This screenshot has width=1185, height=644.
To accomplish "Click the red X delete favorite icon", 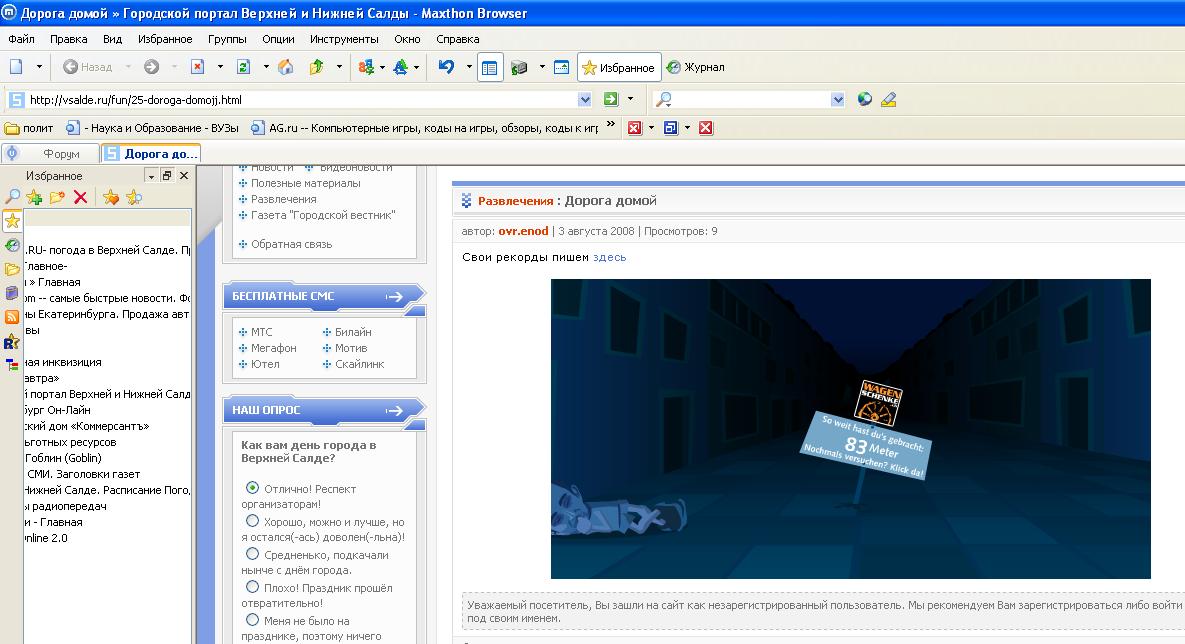I will coord(80,197).
